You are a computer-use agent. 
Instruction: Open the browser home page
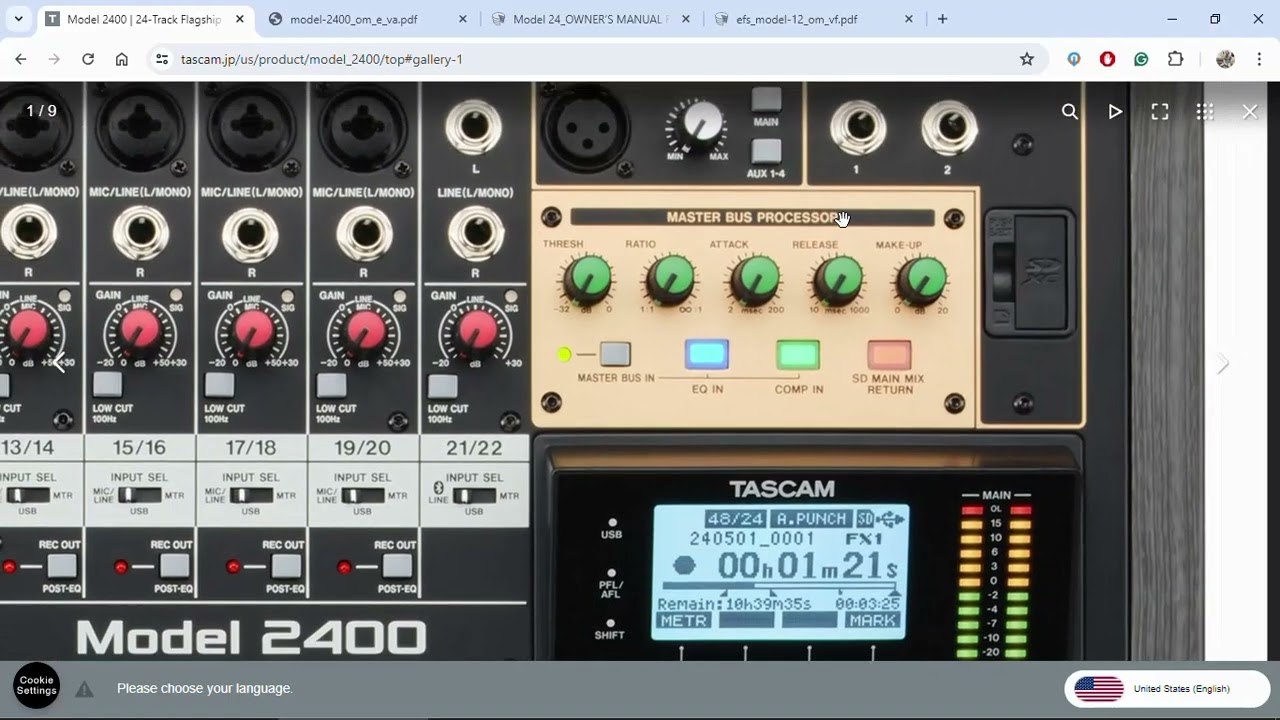pyautogui.click(x=122, y=59)
